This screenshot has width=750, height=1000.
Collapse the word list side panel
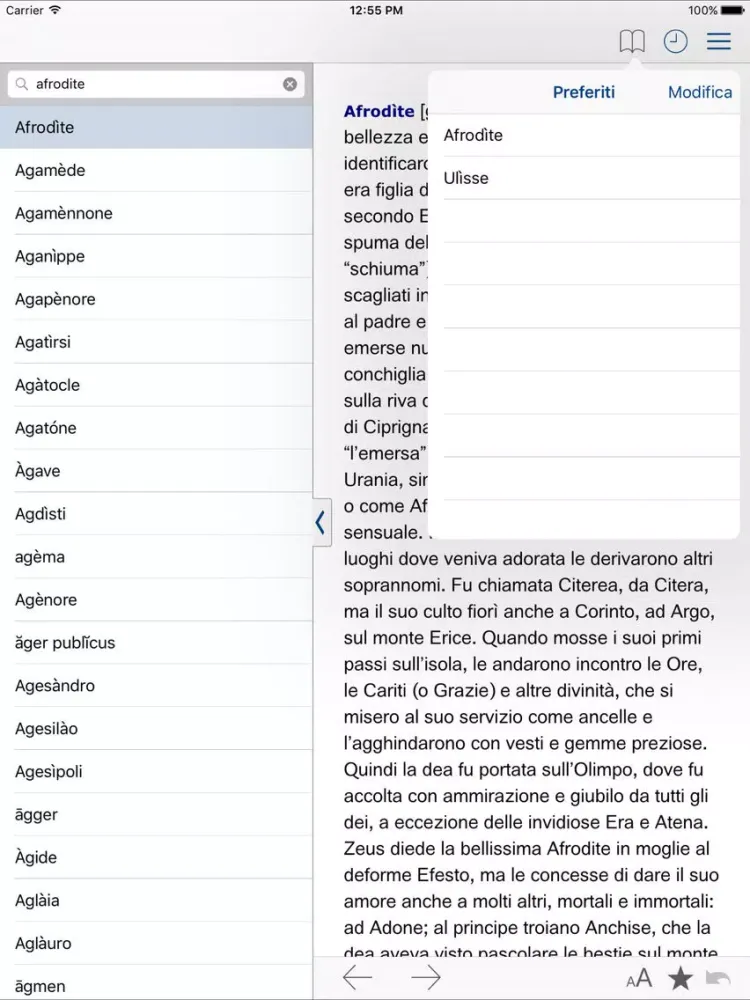click(320, 522)
